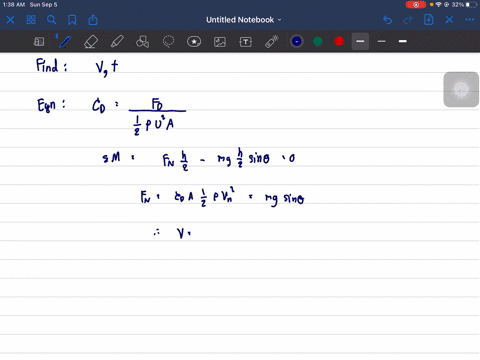
Task: Undo the last stroke
Action: (387, 20)
